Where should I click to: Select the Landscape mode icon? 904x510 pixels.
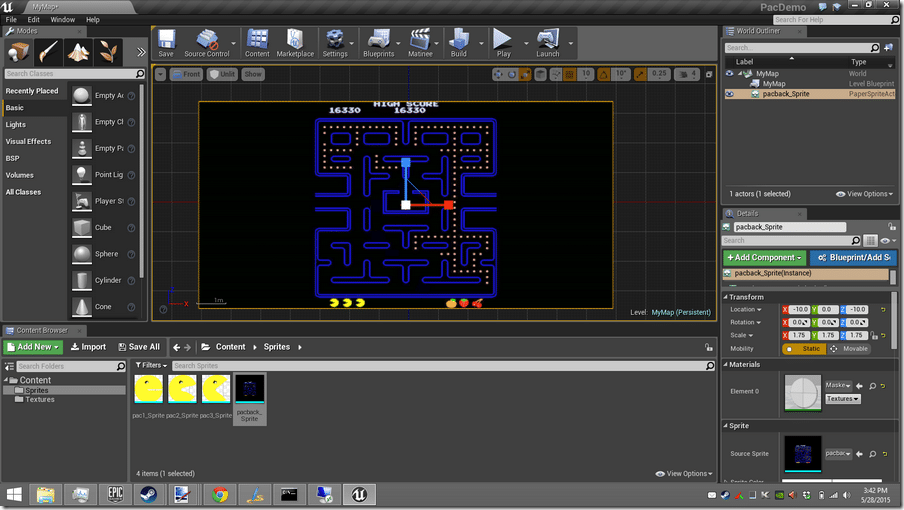tap(78, 53)
